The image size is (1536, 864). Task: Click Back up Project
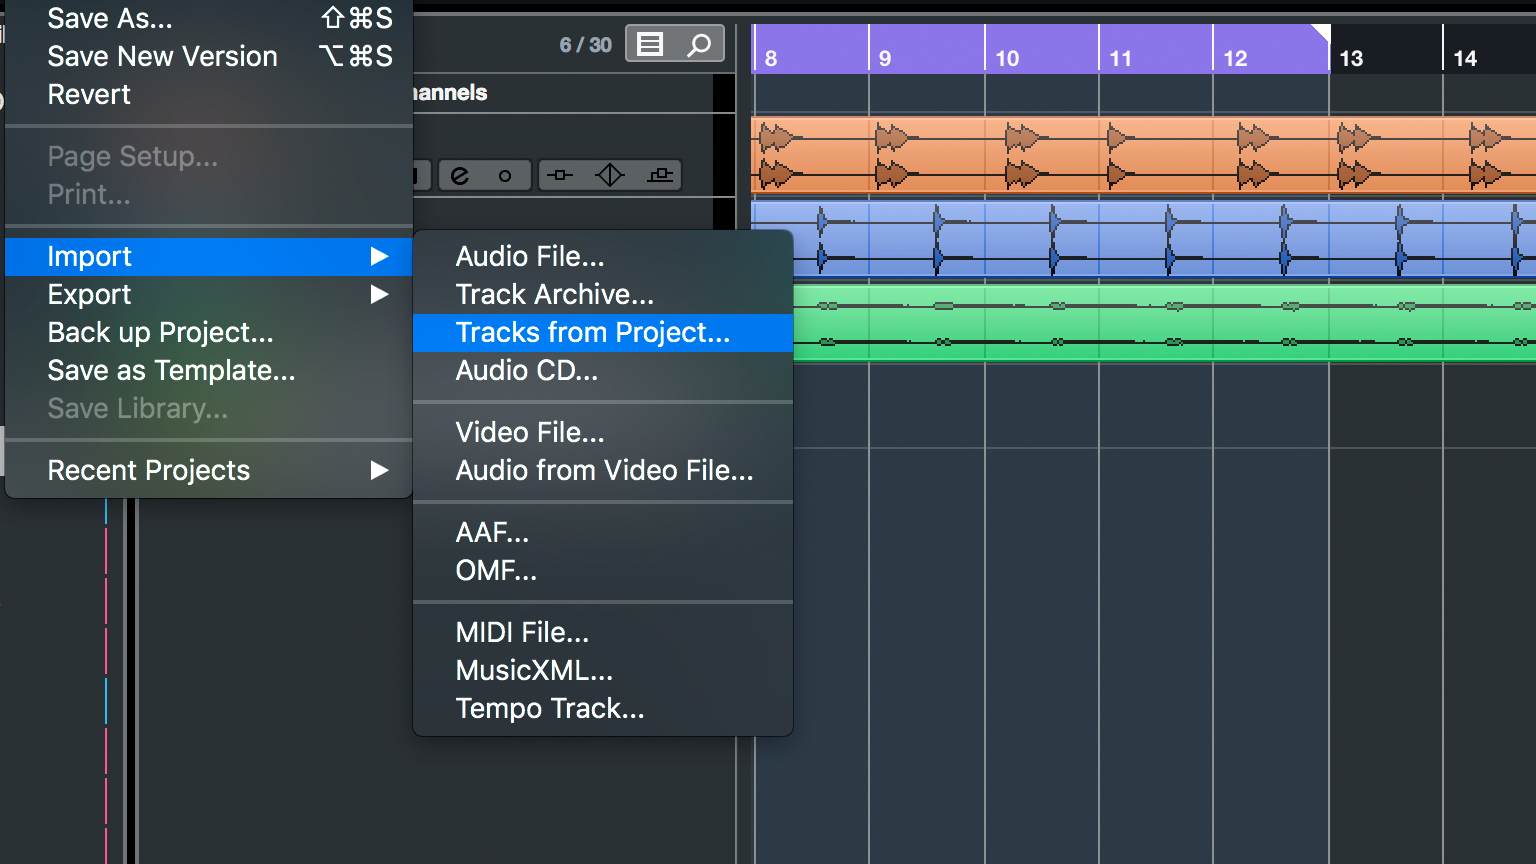pos(160,332)
